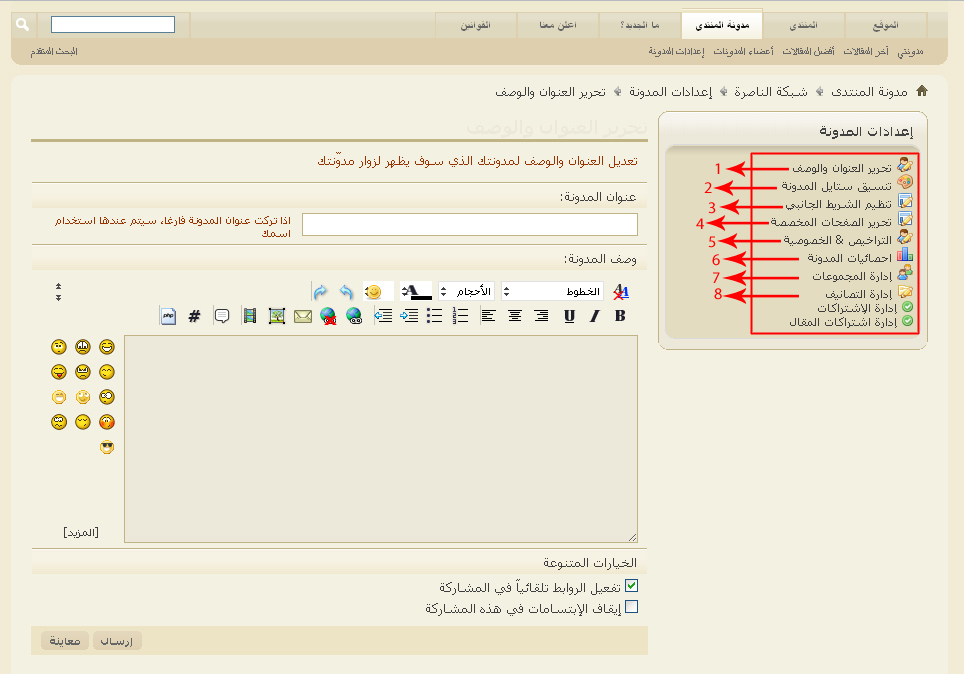
Task: Switch to the الموقع tab
Action: (x=885, y=25)
